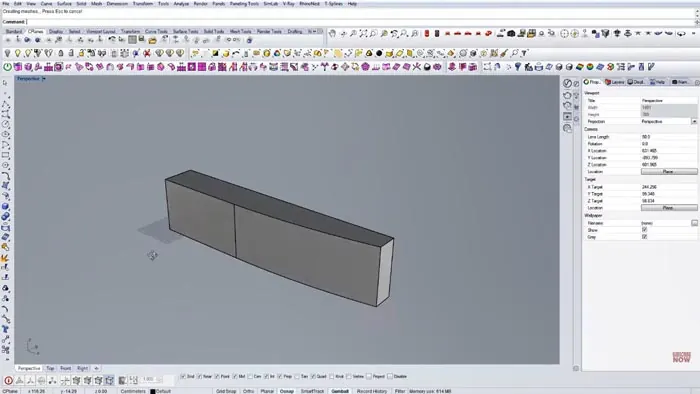Click the yellow box icon beside checker icon
The width and height of the screenshot is (700, 394).
pyautogui.click(x=225, y=54)
